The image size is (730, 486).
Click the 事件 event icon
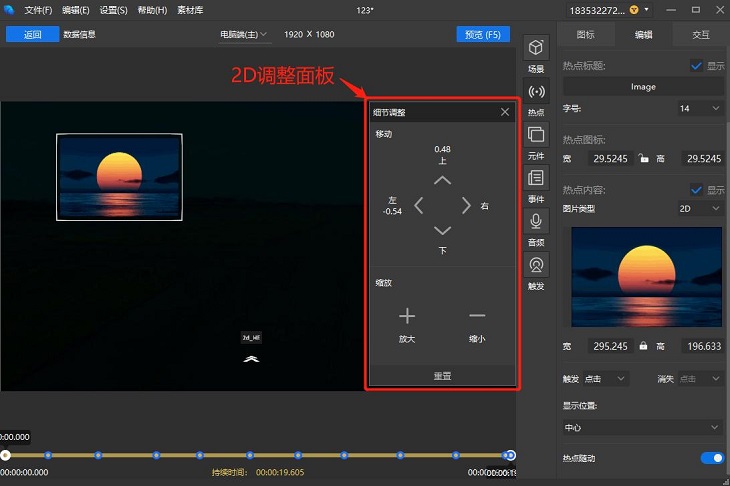pos(537,178)
